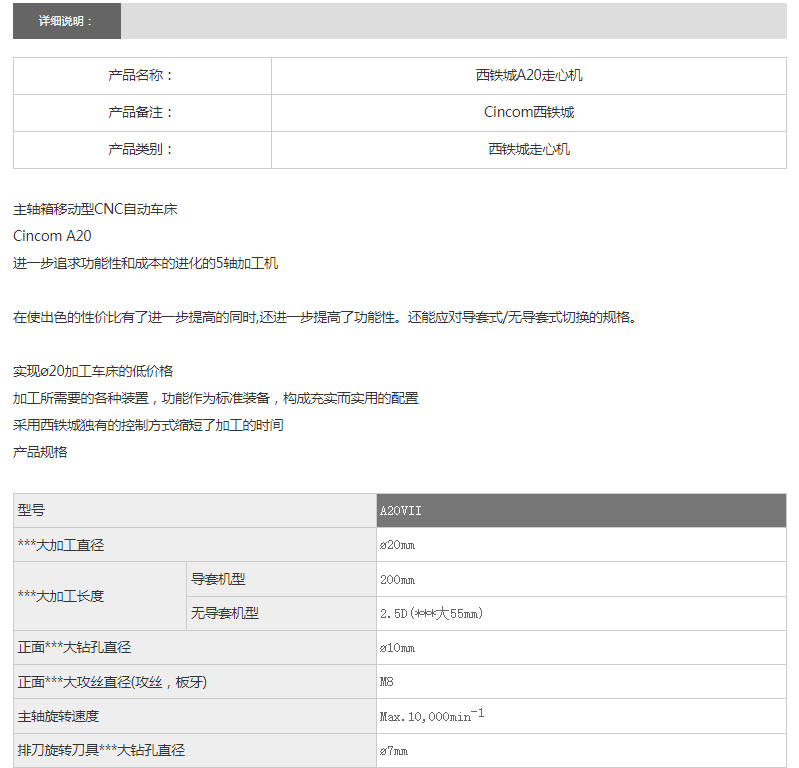Screen dimensions: 799x768
Task: Select the Cincom A20 text line
Action: pos(52,236)
